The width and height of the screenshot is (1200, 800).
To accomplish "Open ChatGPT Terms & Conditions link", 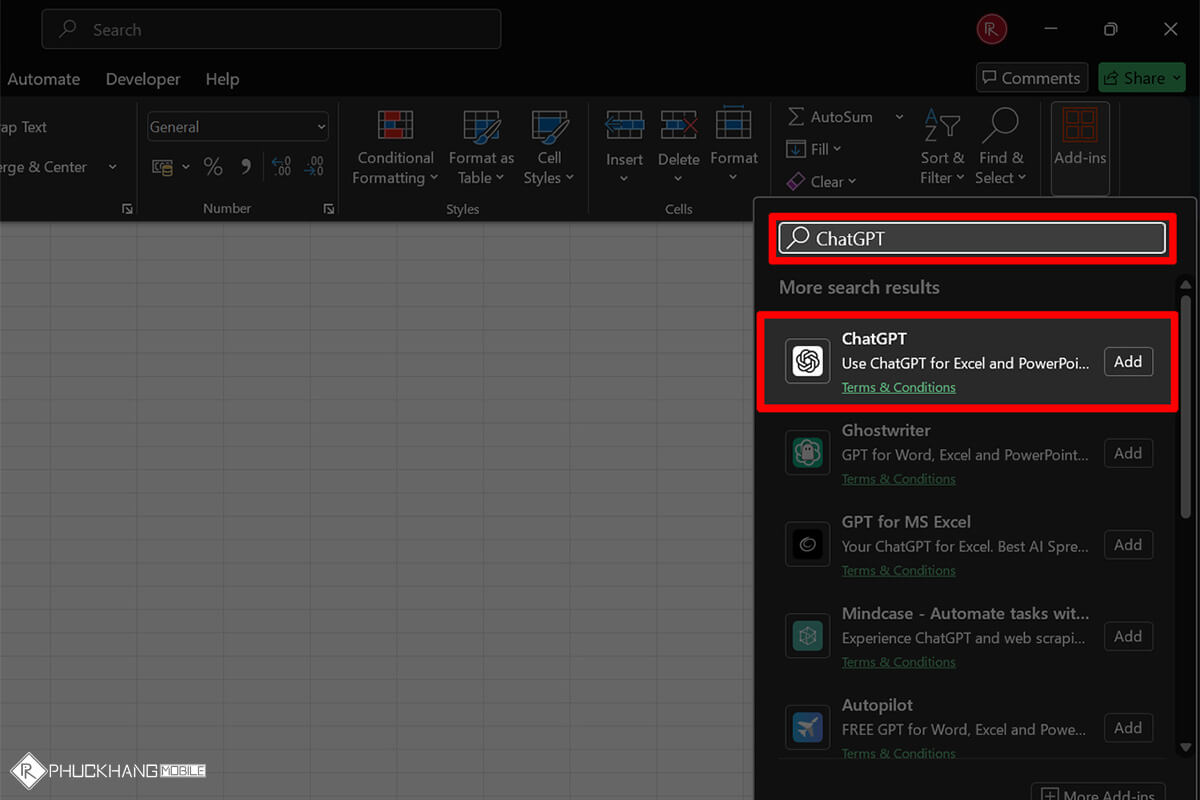I will pos(898,387).
